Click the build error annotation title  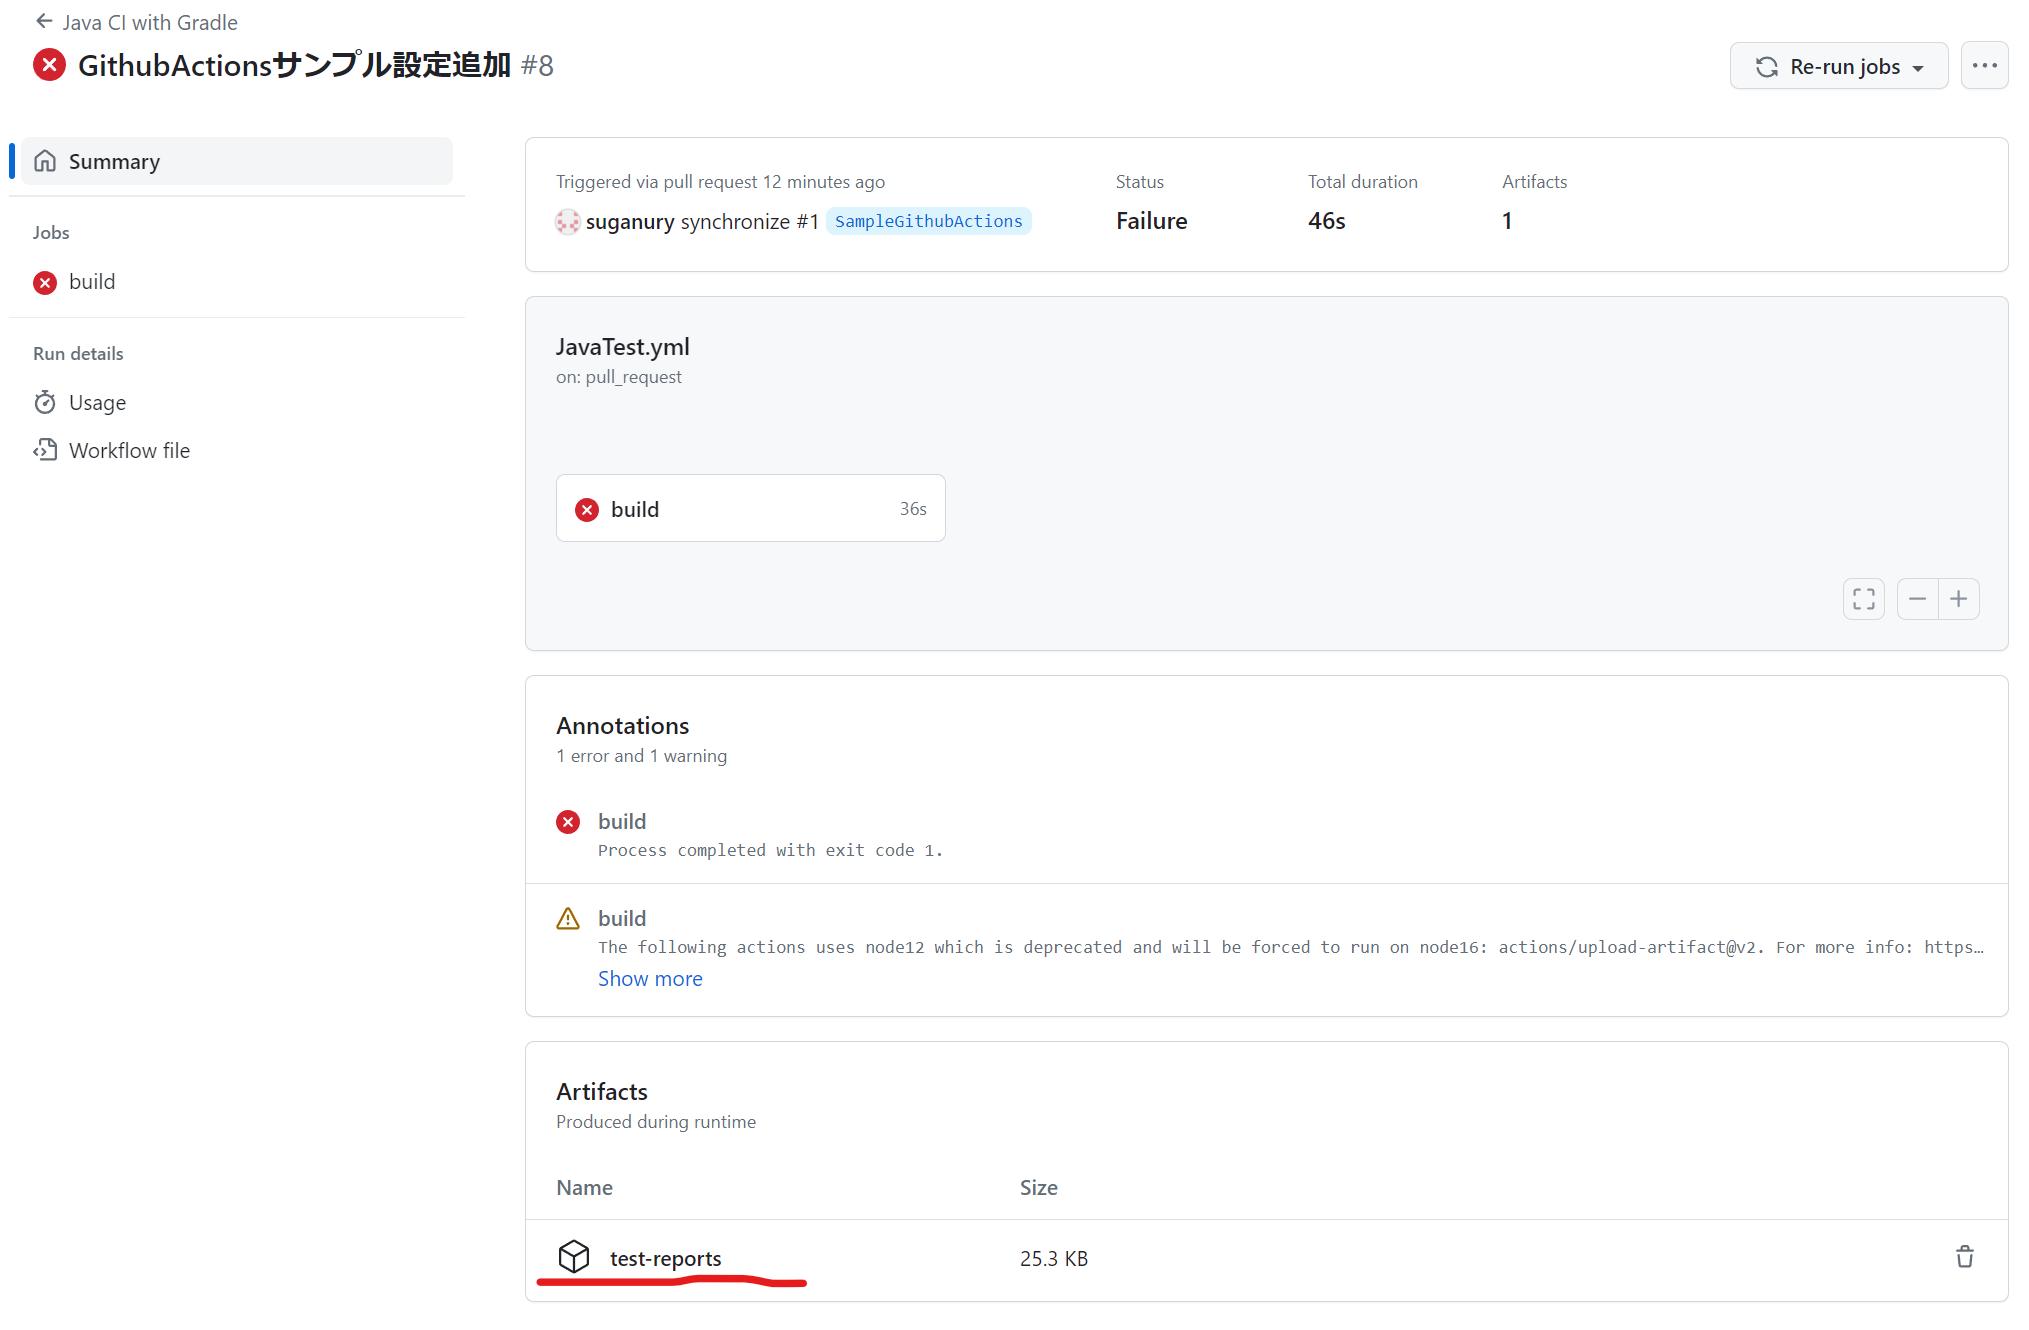coord(622,821)
